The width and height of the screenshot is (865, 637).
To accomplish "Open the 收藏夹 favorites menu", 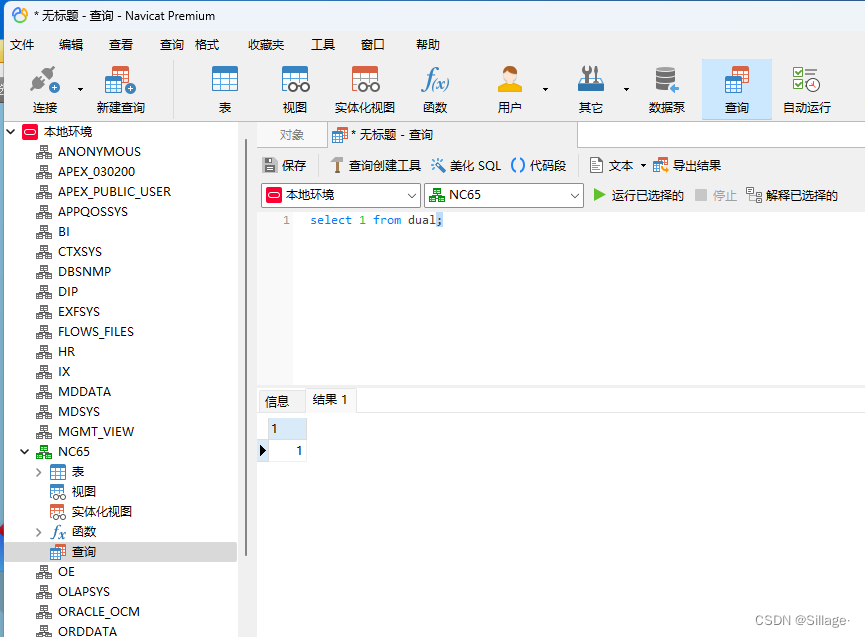I will tap(266, 45).
